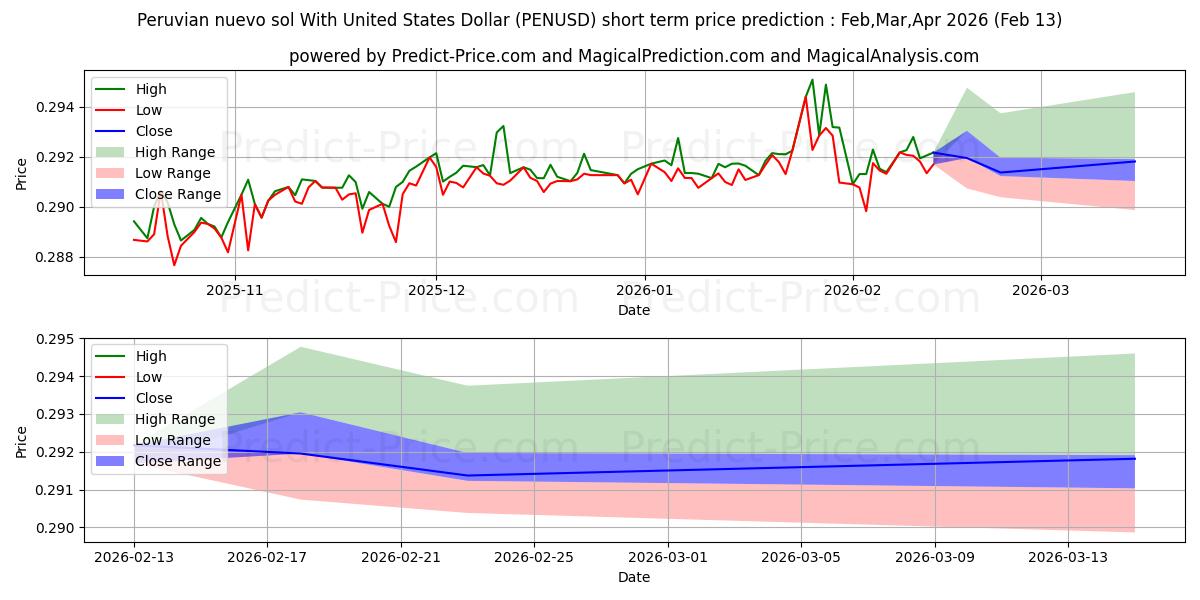Click the Date axis label below bottom chart
The height and width of the screenshot is (600, 1200).
pyautogui.click(x=634, y=577)
